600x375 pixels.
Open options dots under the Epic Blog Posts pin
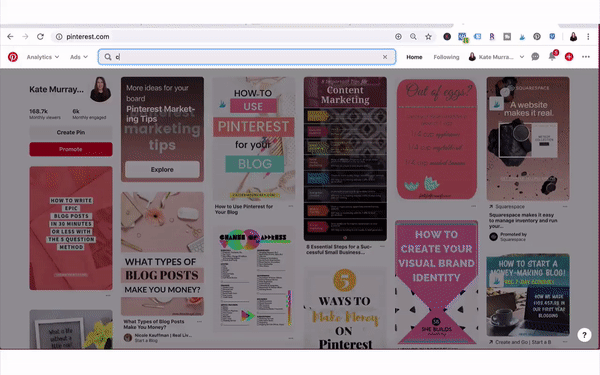(108, 295)
